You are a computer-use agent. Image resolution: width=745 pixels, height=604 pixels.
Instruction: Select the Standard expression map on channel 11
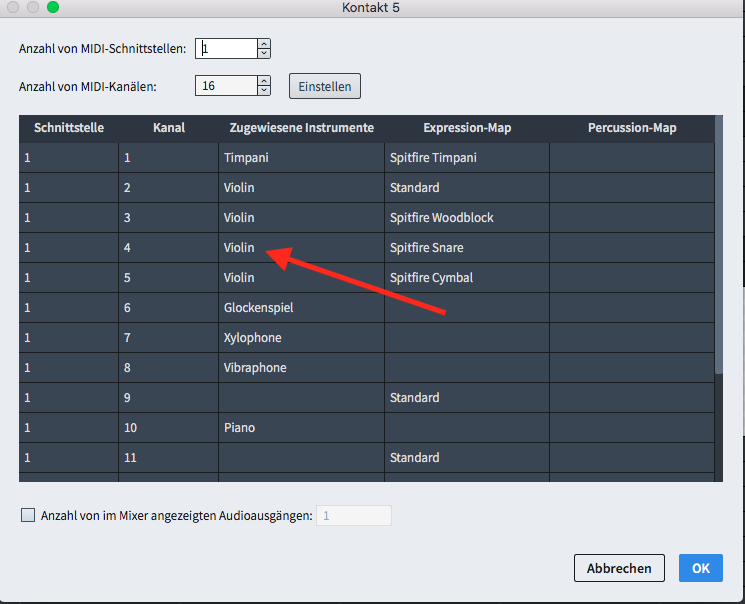click(467, 457)
